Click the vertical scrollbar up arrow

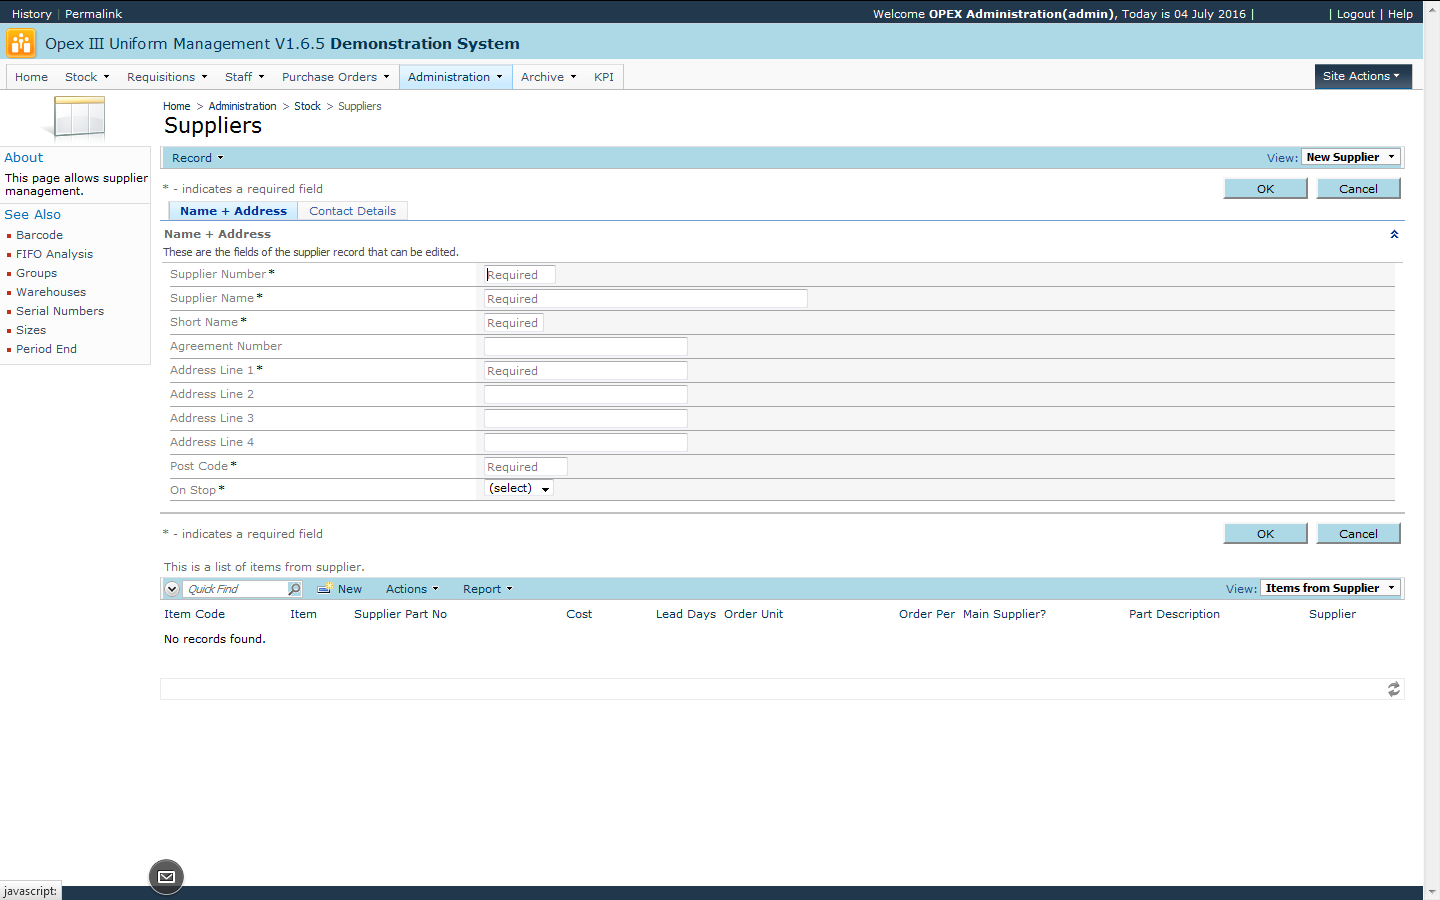[x=1432, y=8]
